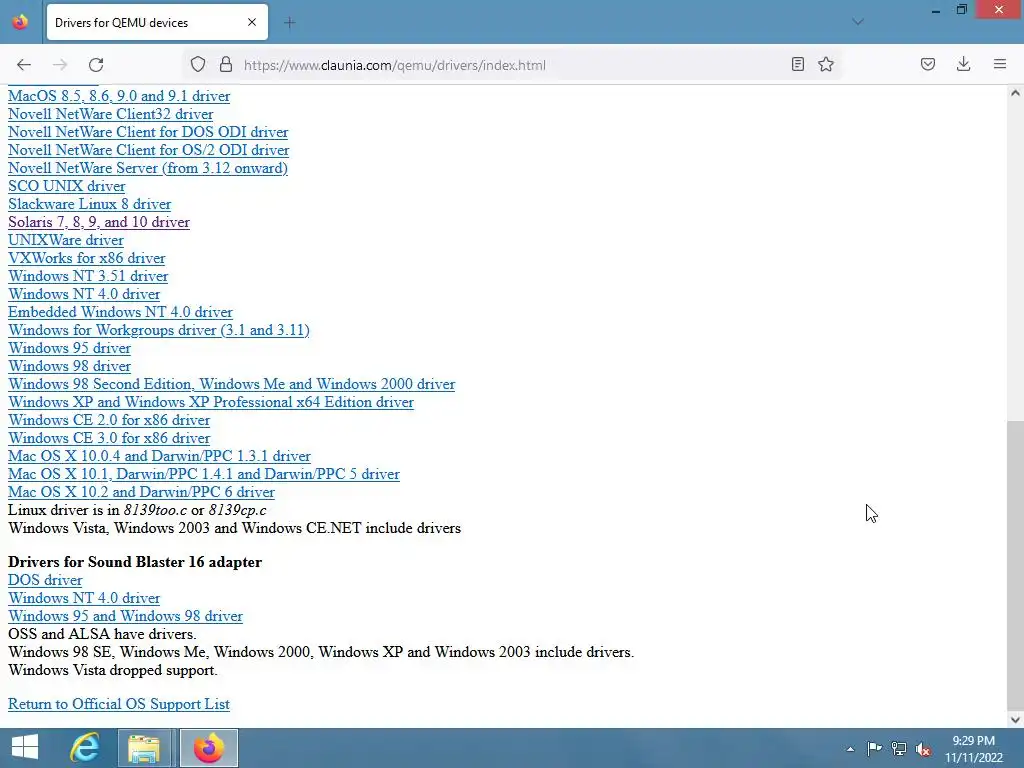Viewport: 1024px width, 768px height.
Task: Open File Explorer from taskbar
Action: coord(144,748)
